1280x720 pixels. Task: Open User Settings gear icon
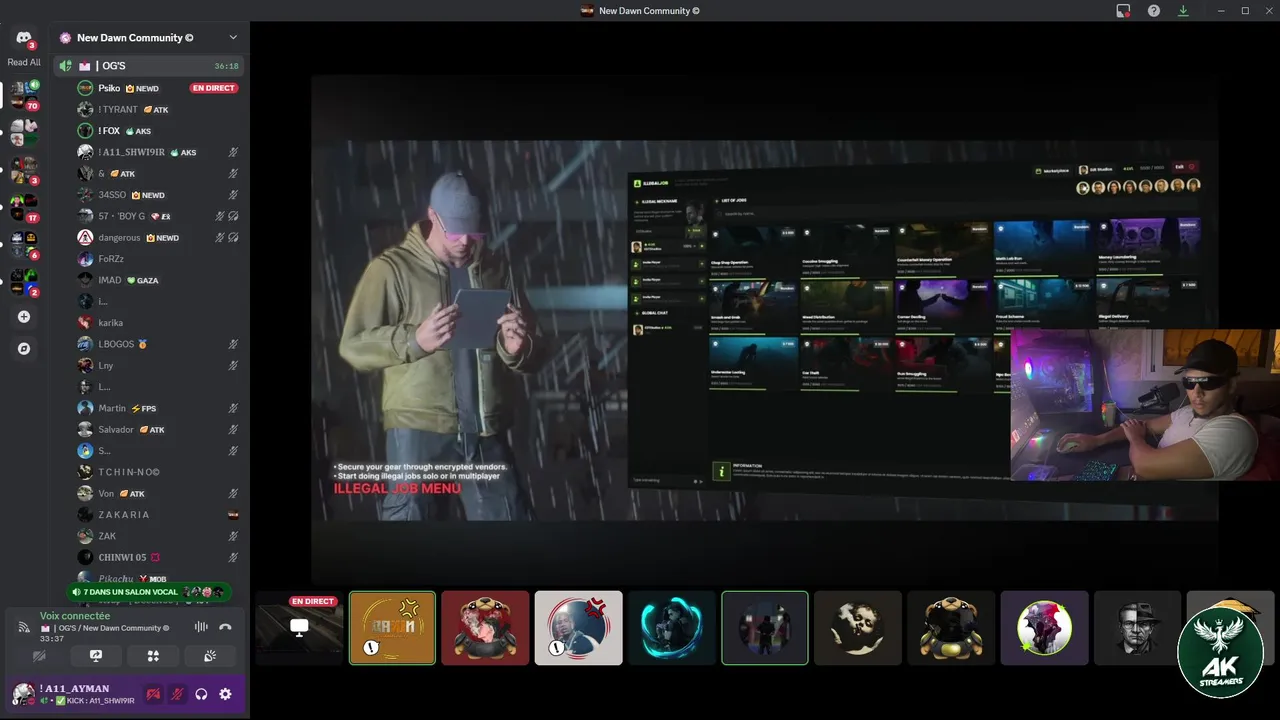point(225,694)
